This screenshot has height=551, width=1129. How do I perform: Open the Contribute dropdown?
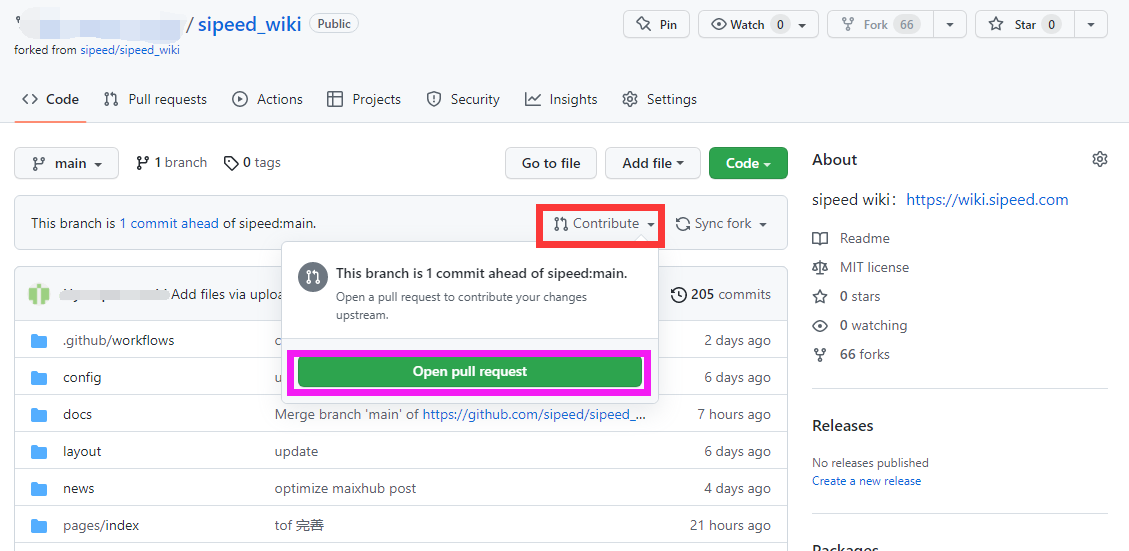tap(604, 224)
